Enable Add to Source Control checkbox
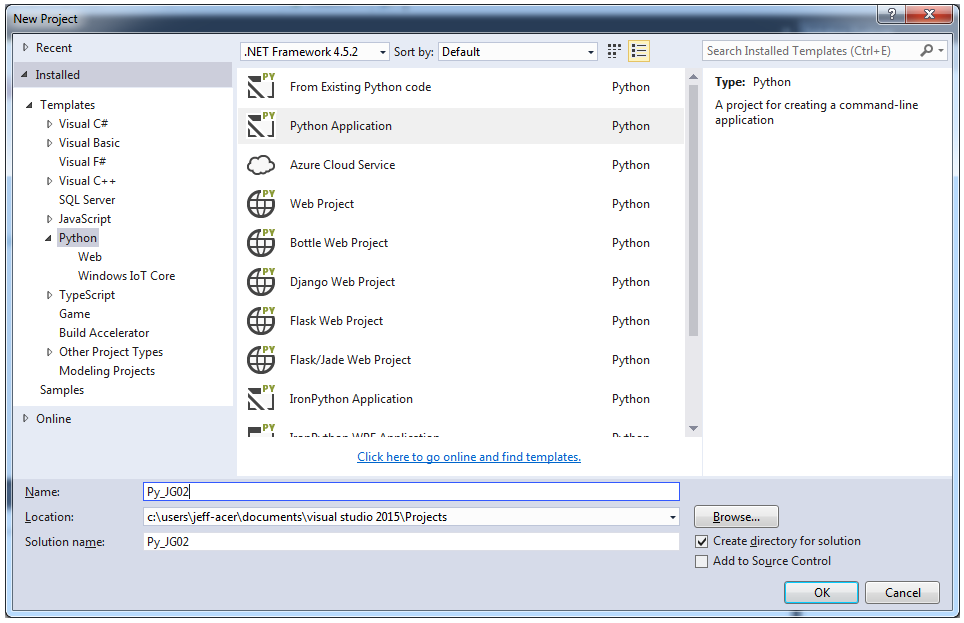 (x=701, y=561)
